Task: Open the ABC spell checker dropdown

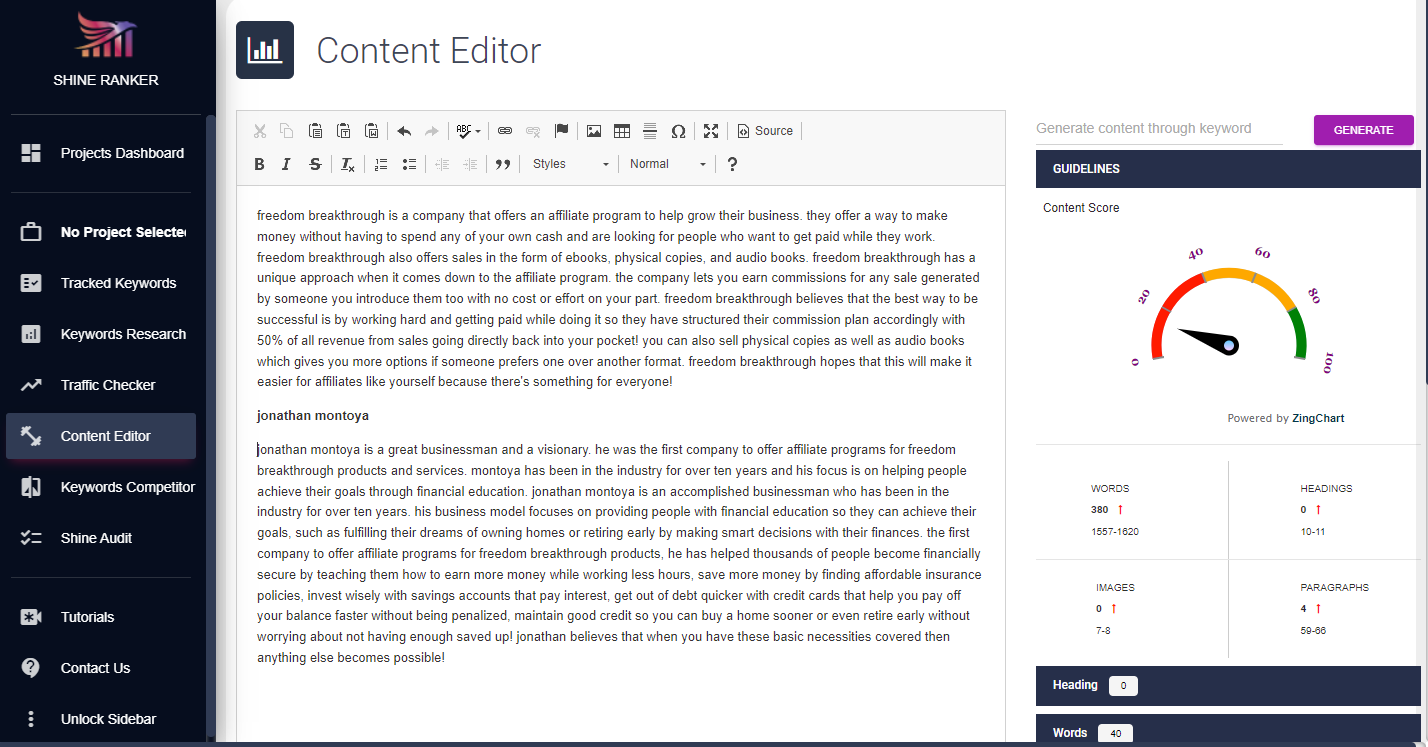Action: pyautogui.click(x=468, y=131)
